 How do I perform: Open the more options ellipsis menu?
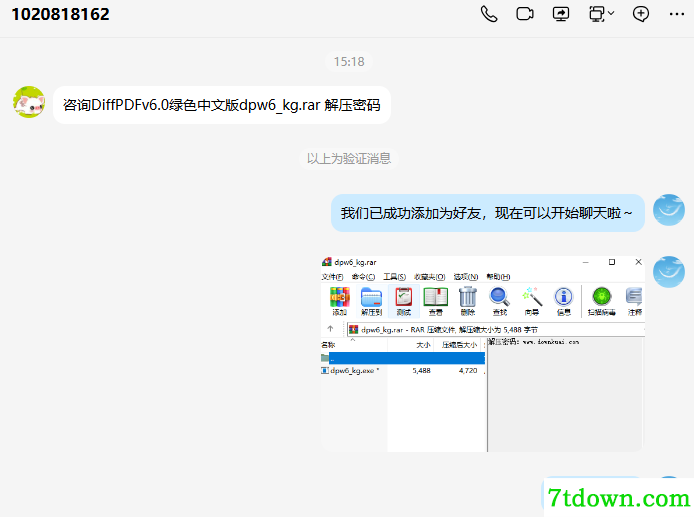677,14
